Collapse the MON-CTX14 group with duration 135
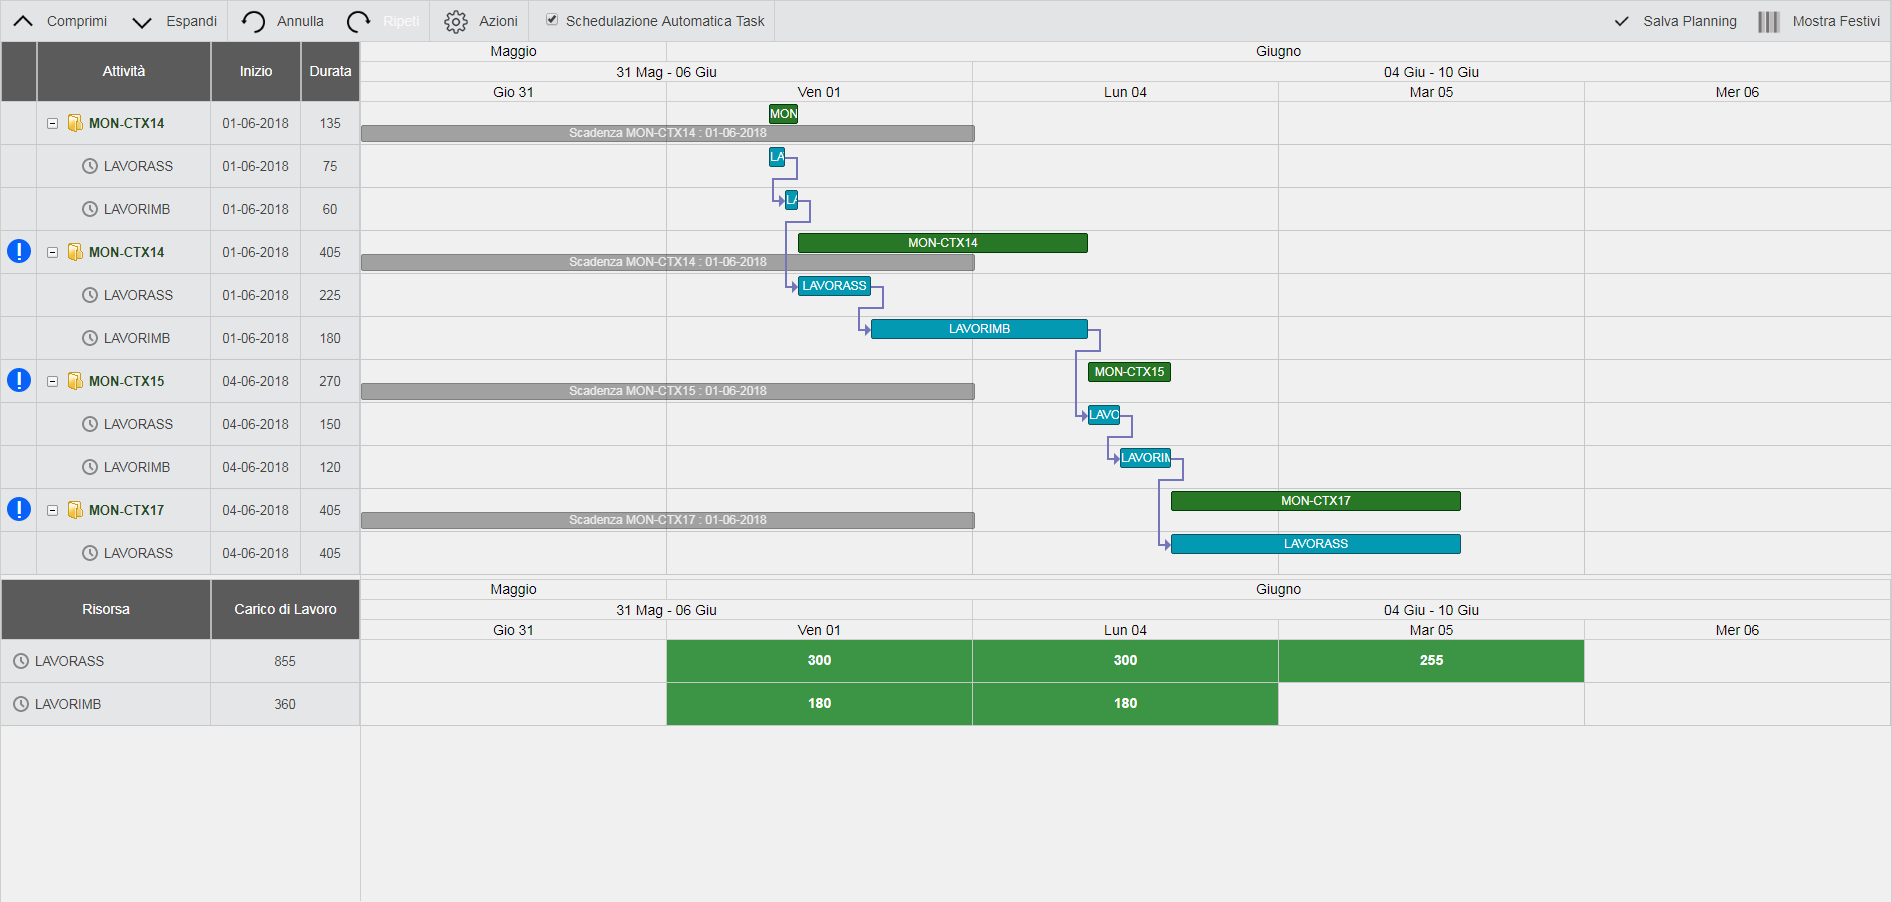The image size is (1892, 902). click(x=52, y=123)
